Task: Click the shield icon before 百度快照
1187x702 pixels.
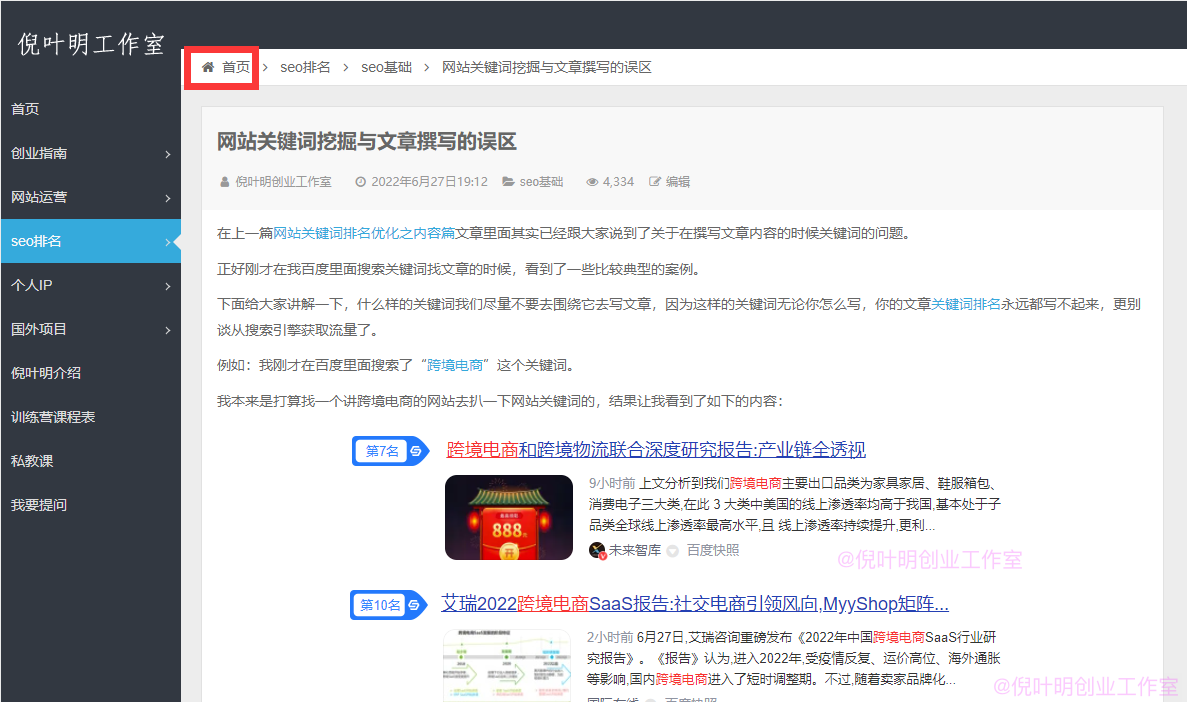Action: point(672,551)
